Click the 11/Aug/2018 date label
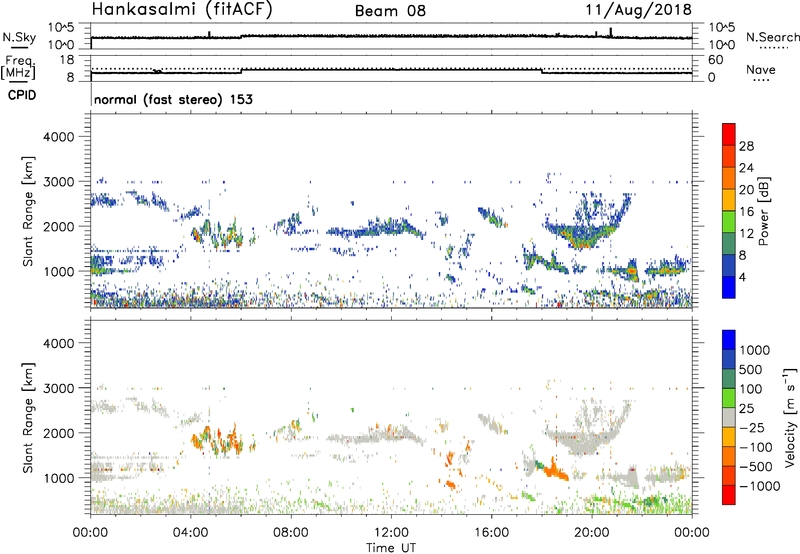Screen dimensions: 800x554 pos(638,10)
